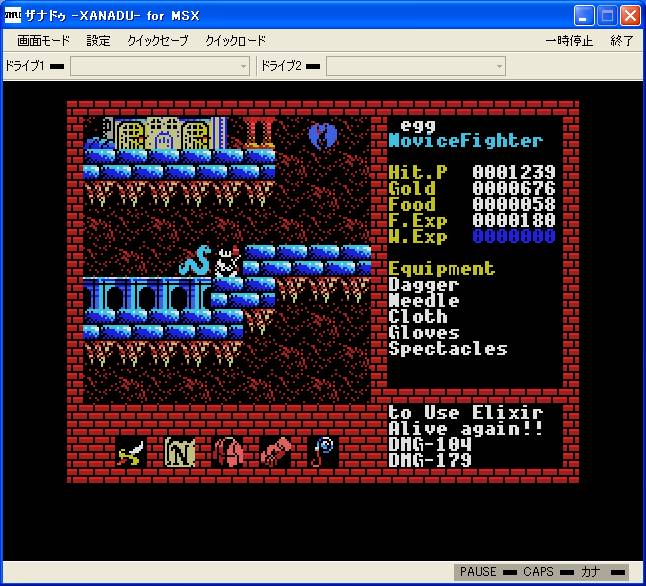The height and width of the screenshot is (586, 646).
Task: Close the XANADU window
Action: click(x=630, y=16)
